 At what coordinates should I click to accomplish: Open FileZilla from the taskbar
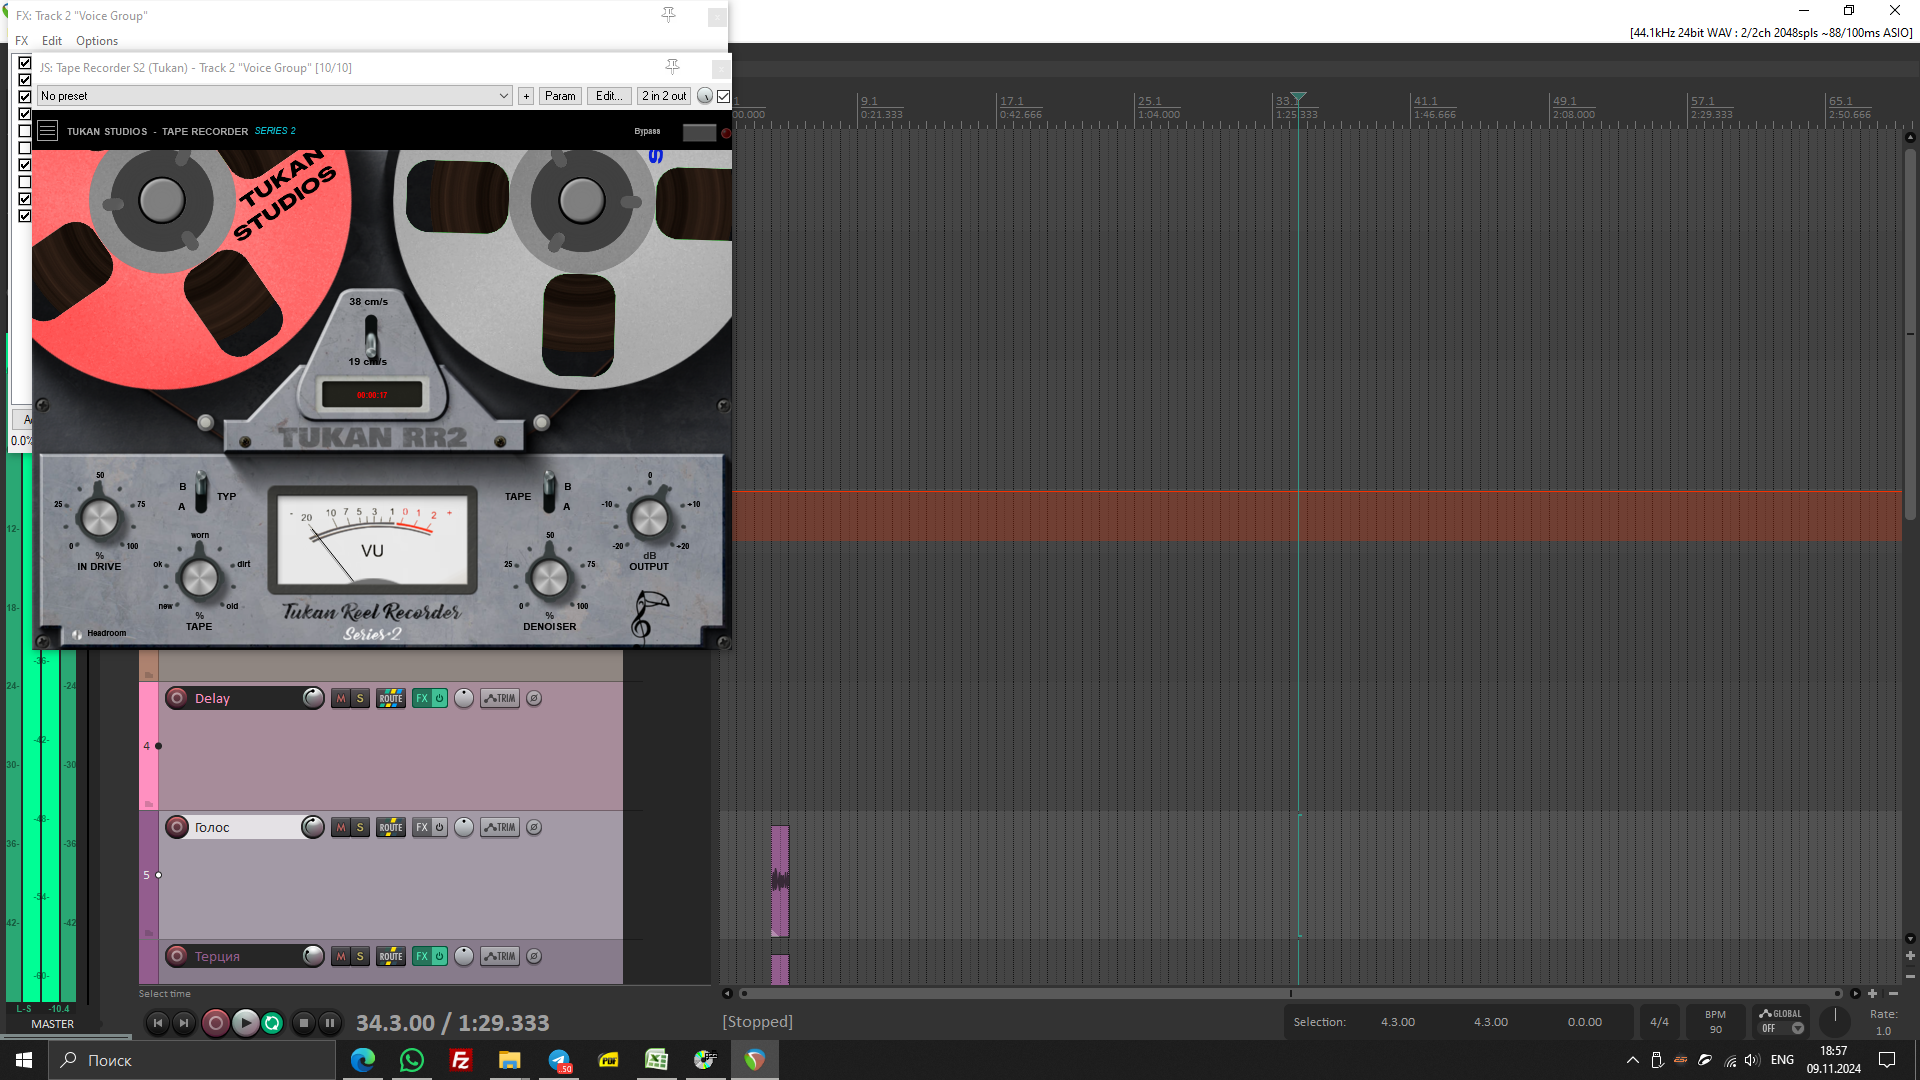[460, 1060]
